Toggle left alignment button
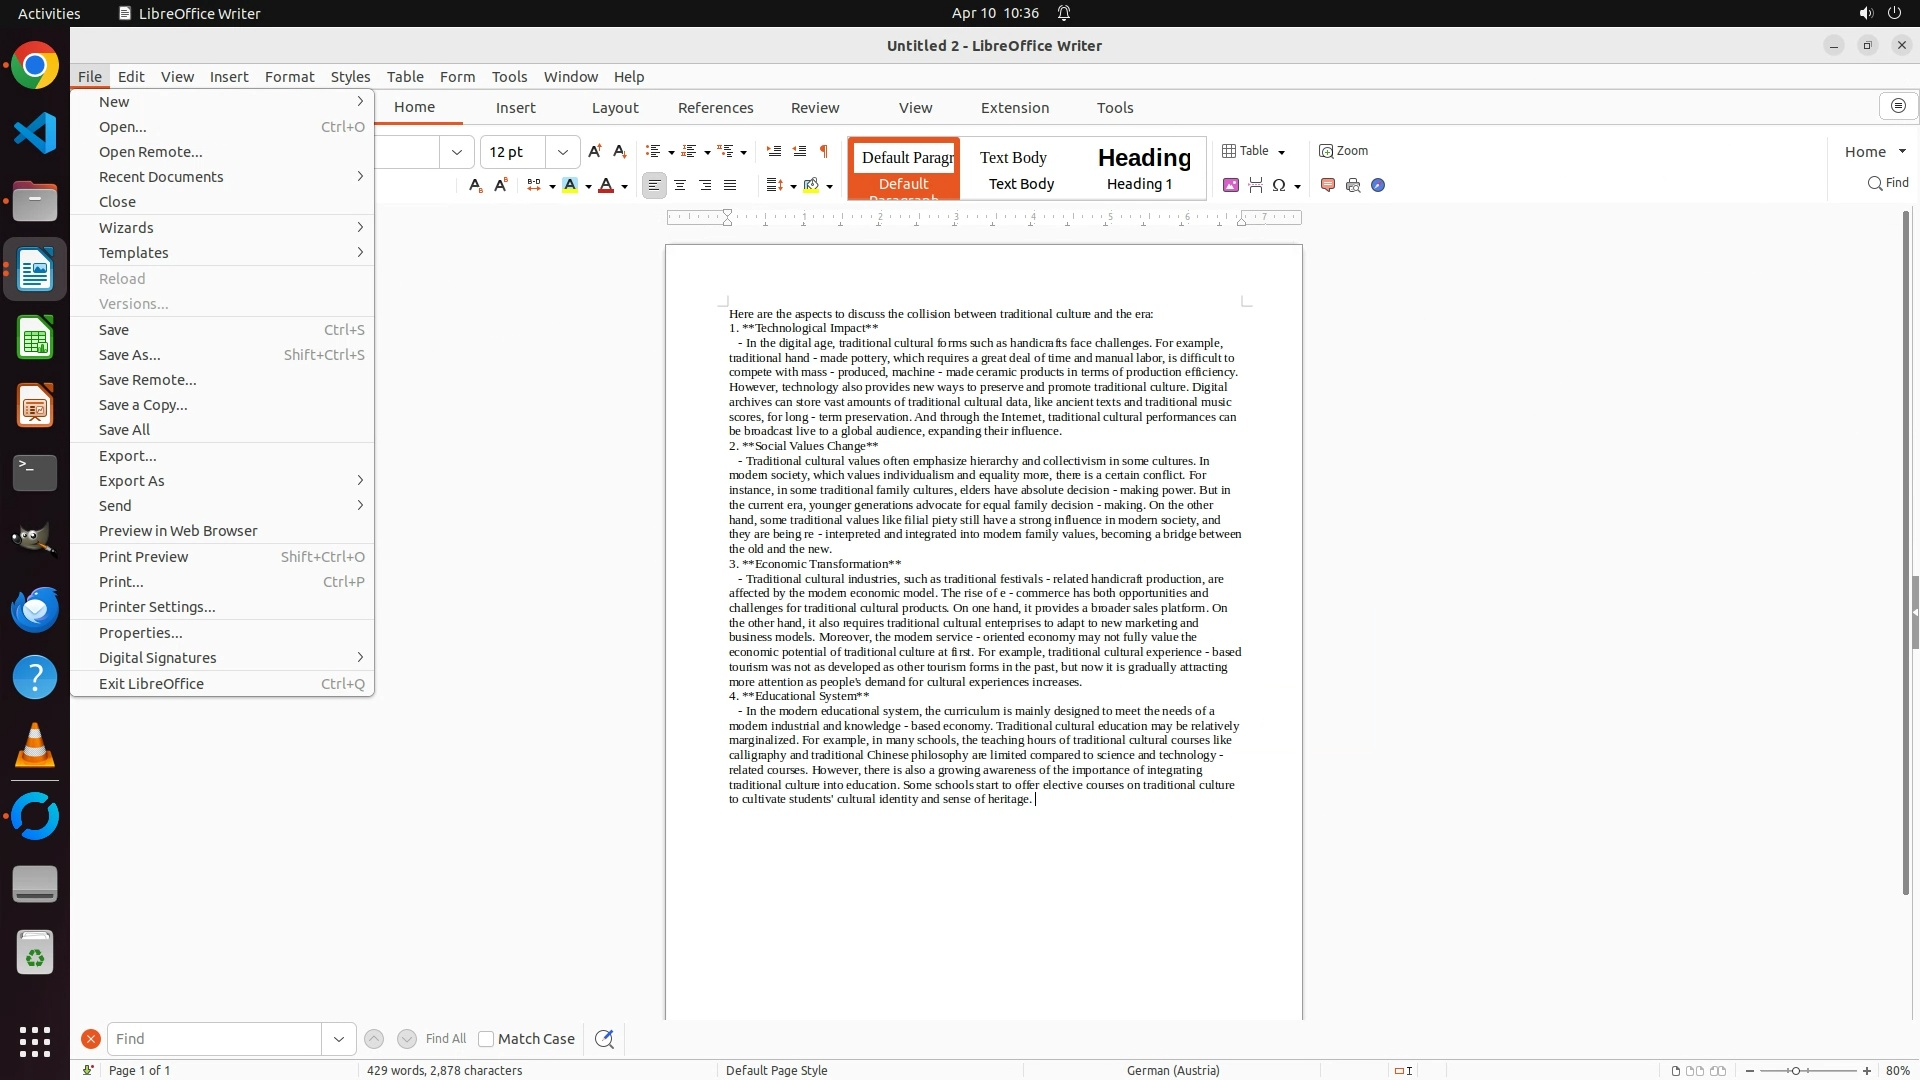Screen dimensions: 1920x1080 coord(654,185)
